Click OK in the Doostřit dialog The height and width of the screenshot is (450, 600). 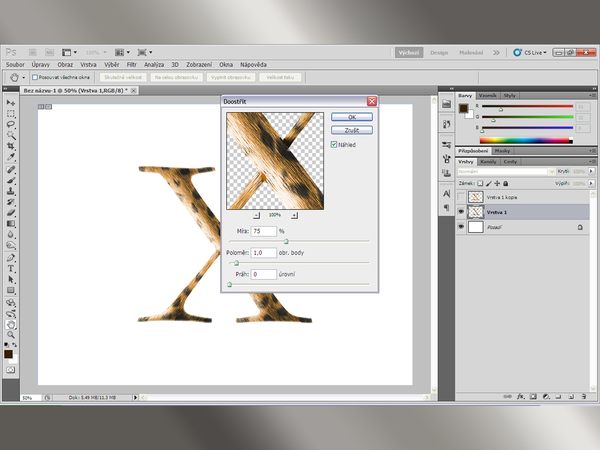click(352, 117)
